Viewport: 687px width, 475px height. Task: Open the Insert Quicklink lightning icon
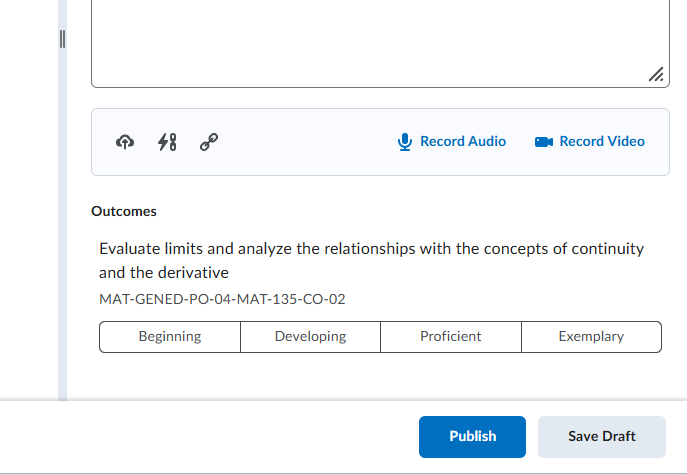click(x=167, y=142)
